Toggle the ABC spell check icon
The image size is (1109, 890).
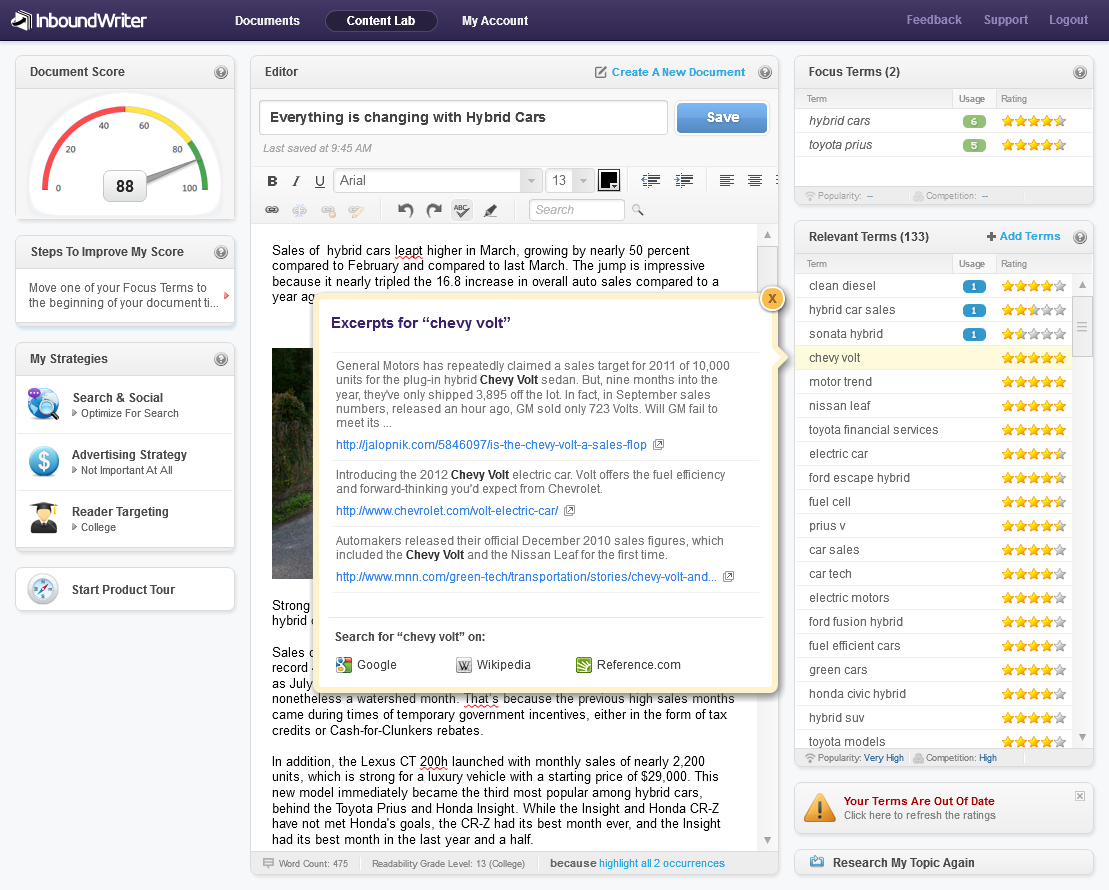[462, 210]
